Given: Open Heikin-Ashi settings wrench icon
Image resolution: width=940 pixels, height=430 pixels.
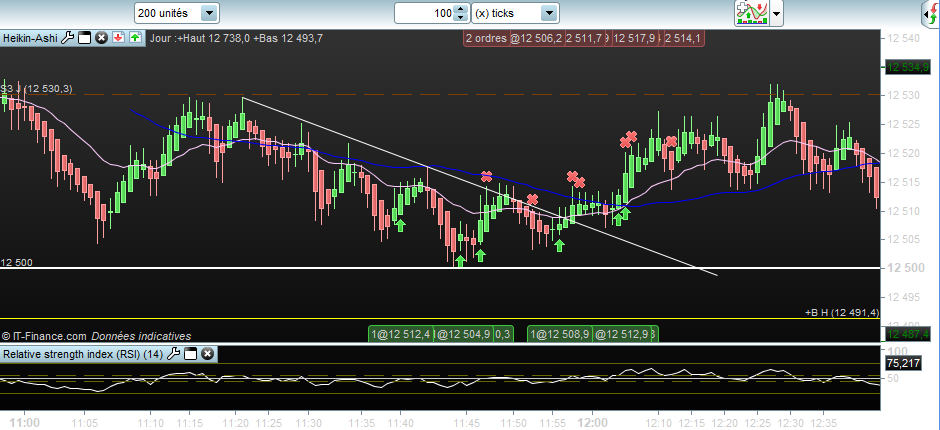Looking at the screenshot, I should click(68, 38).
